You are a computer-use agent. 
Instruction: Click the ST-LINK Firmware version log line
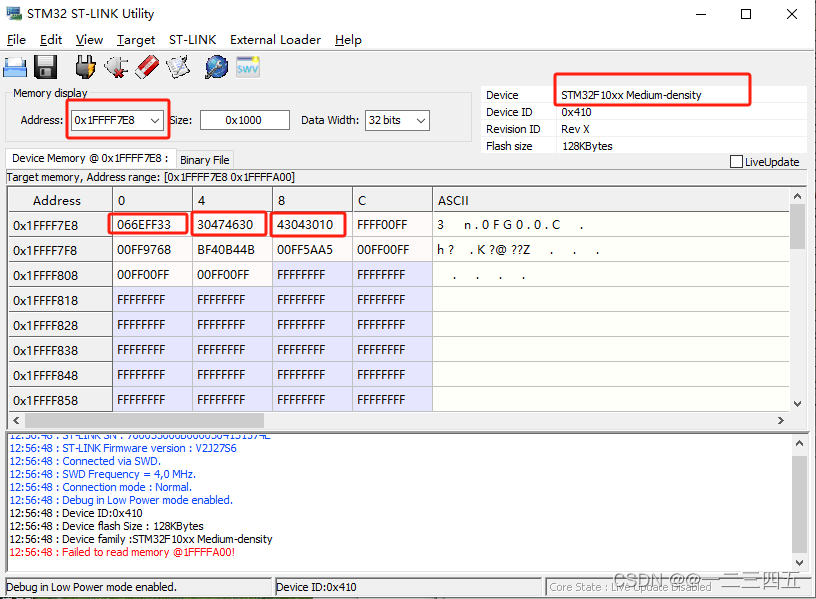click(123, 448)
